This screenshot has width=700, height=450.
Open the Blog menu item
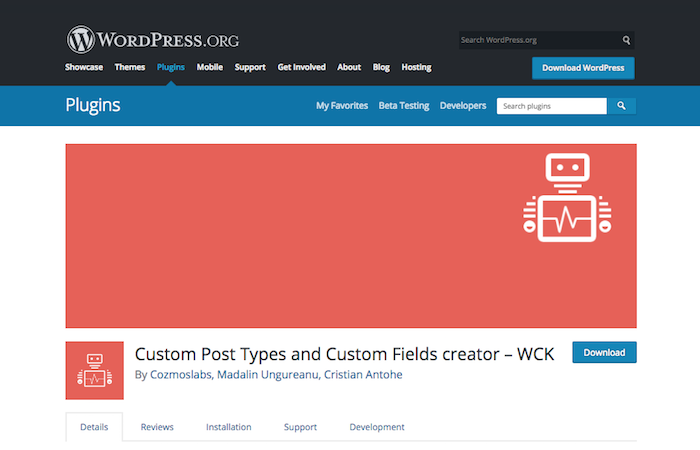click(x=381, y=67)
